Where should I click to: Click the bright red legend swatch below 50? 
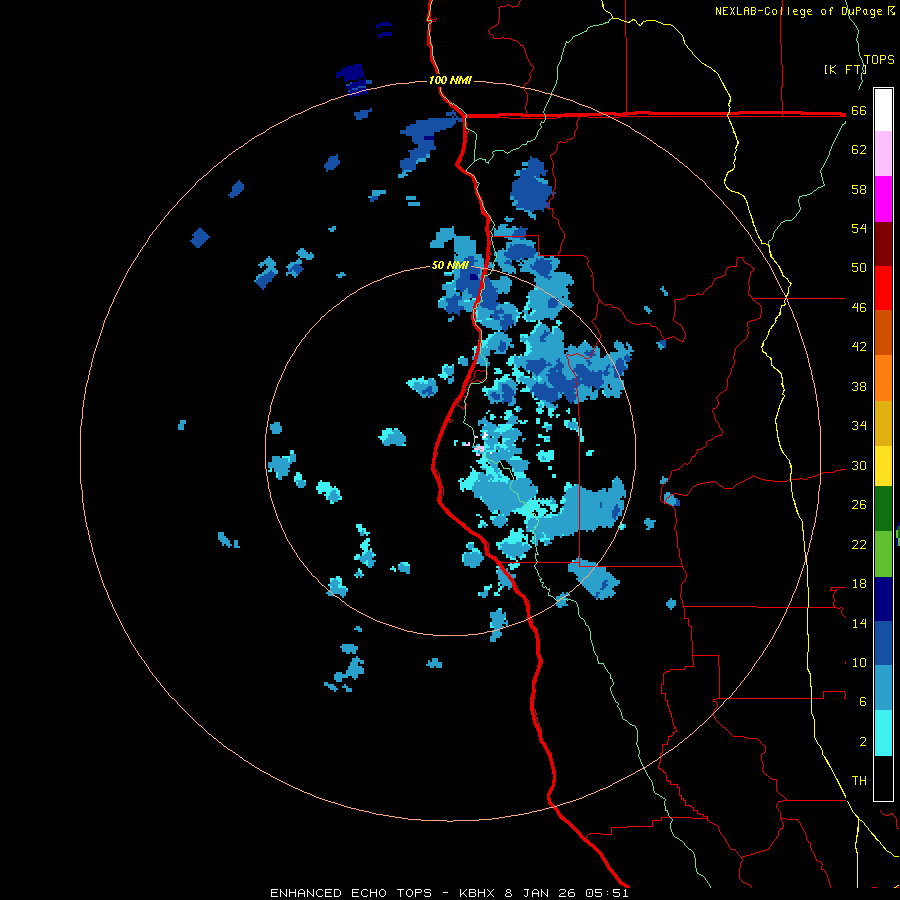pos(883,288)
